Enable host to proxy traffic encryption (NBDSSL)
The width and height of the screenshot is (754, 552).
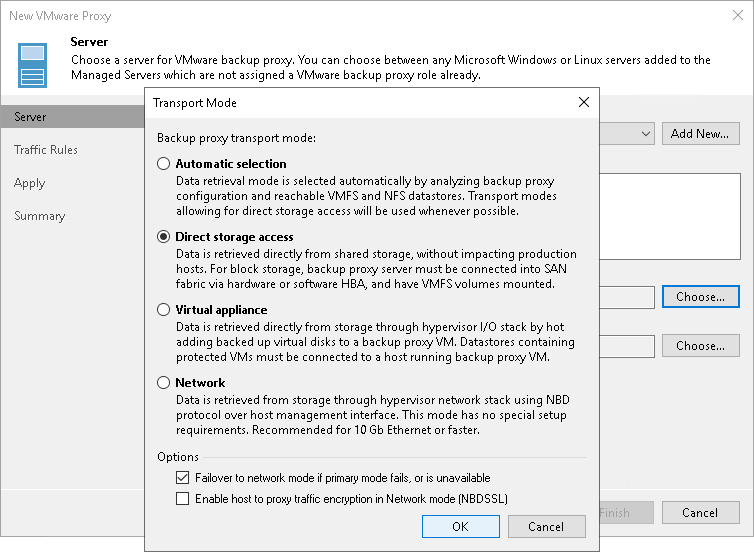click(x=182, y=499)
